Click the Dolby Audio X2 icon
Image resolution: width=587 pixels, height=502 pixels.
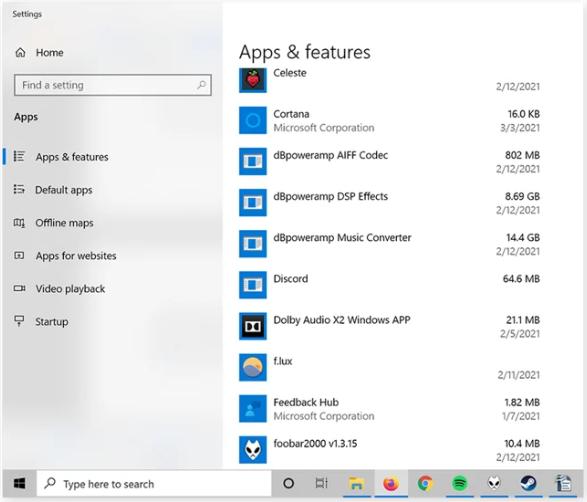pos(253,326)
